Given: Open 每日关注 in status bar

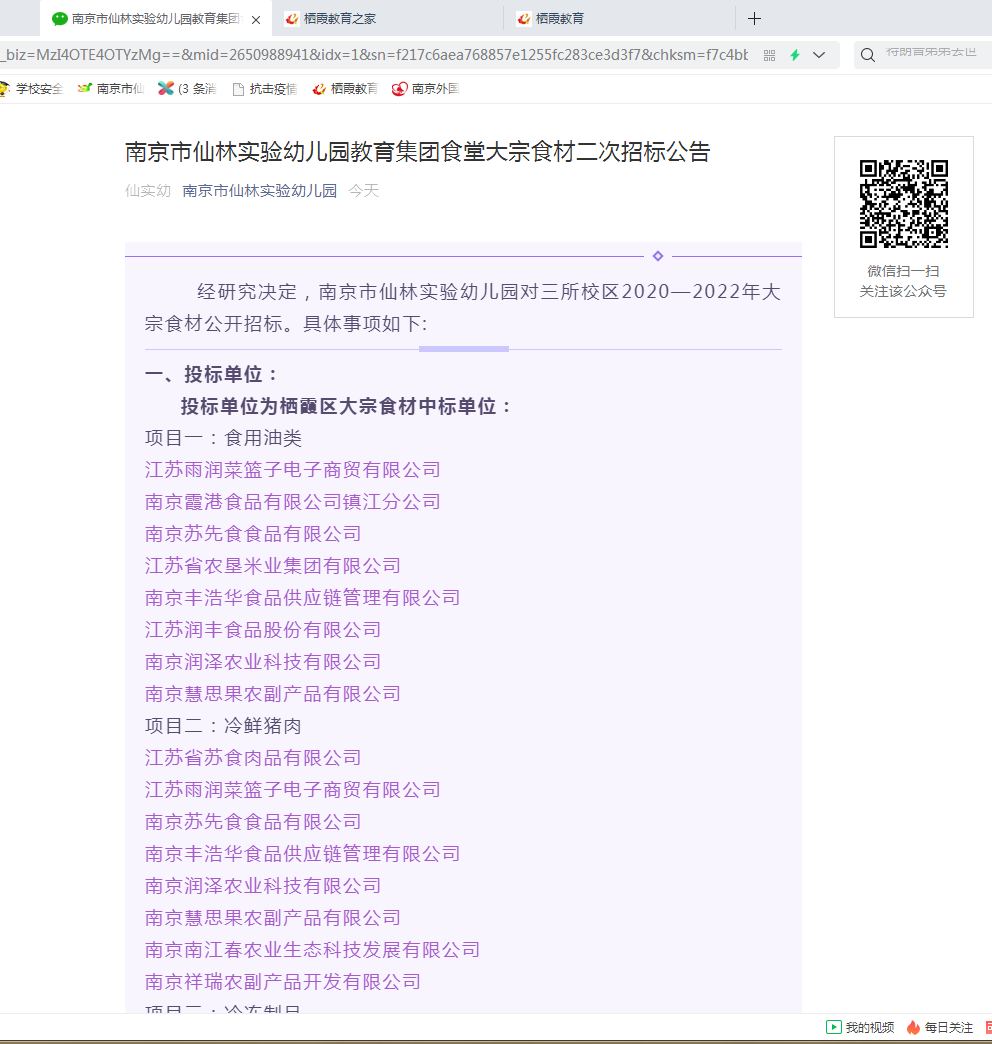Looking at the screenshot, I should click(x=940, y=1027).
